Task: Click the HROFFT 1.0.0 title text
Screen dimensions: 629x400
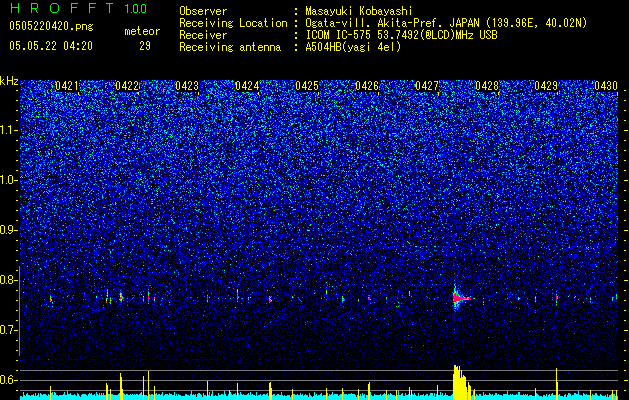Action: (x=78, y=8)
